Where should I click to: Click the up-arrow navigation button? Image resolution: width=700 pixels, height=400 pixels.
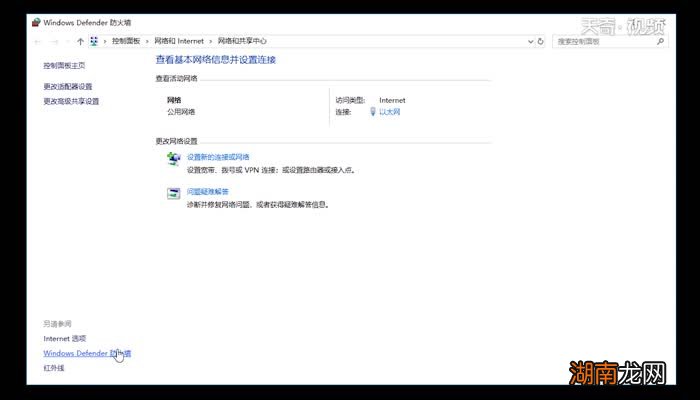80,42
